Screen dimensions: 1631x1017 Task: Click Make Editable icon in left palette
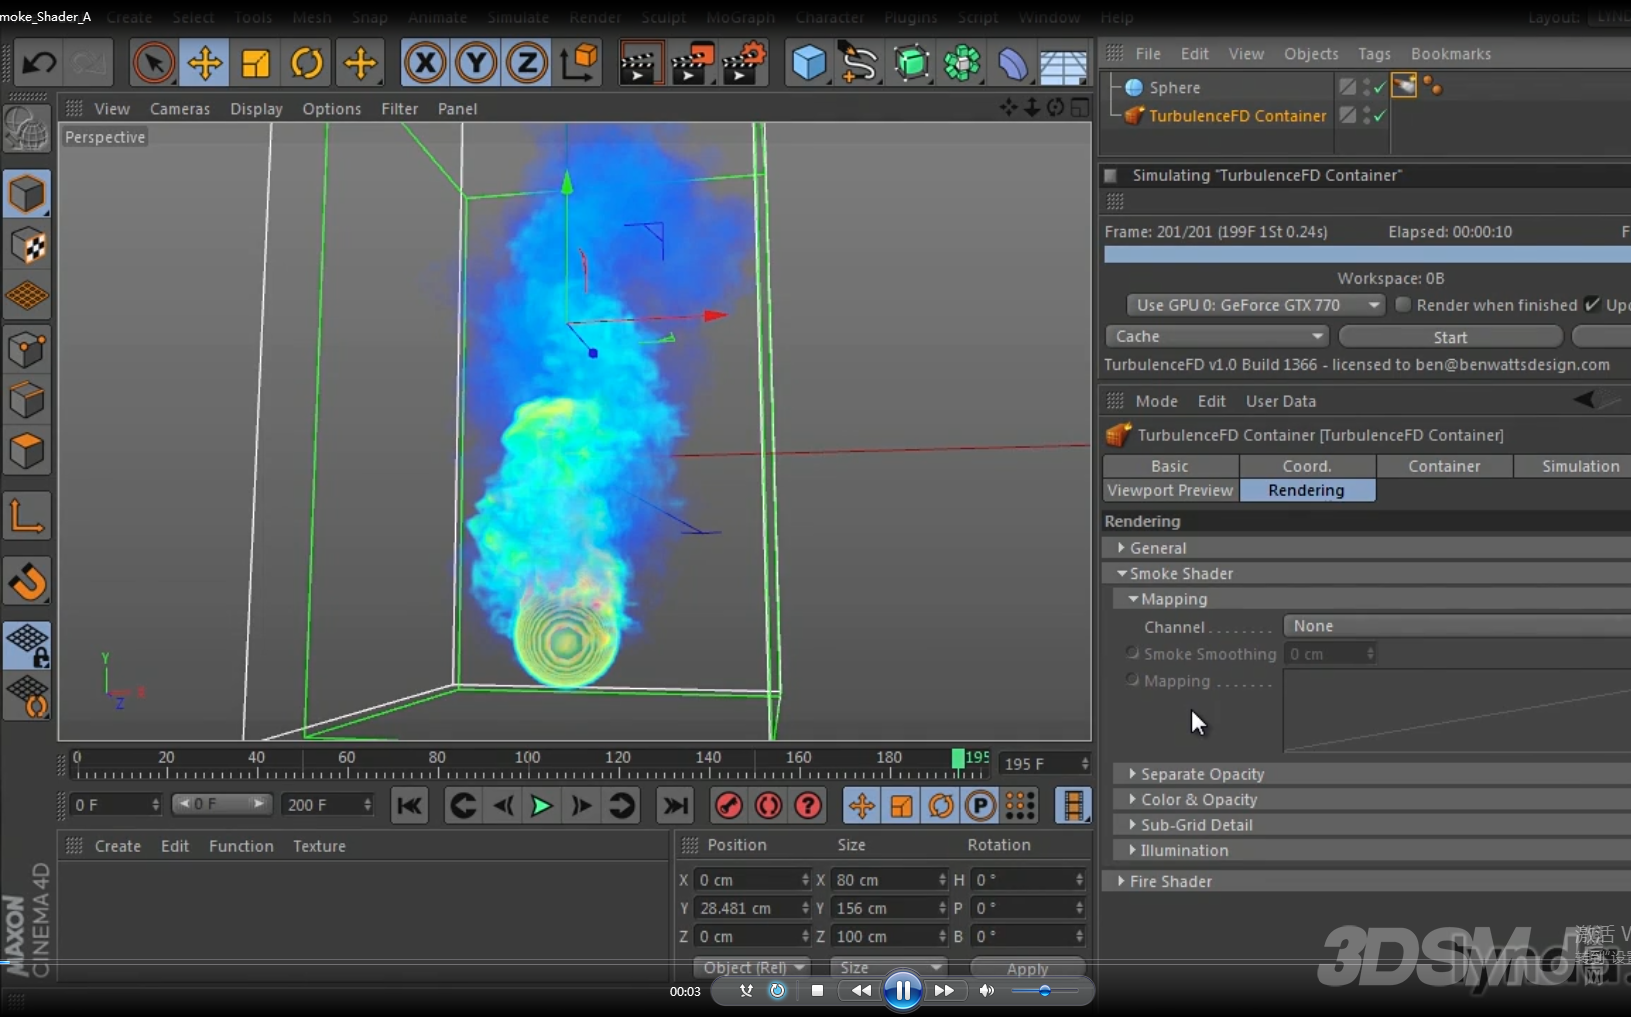click(x=27, y=128)
